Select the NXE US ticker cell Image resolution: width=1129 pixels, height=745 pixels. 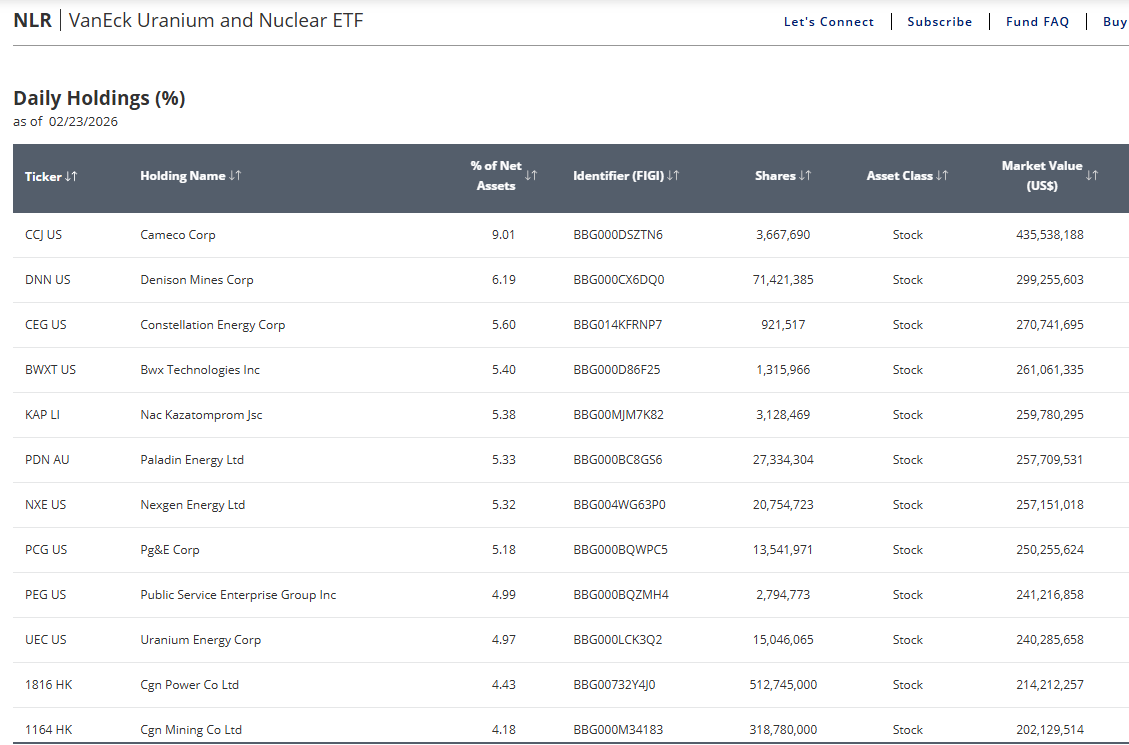coord(45,505)
